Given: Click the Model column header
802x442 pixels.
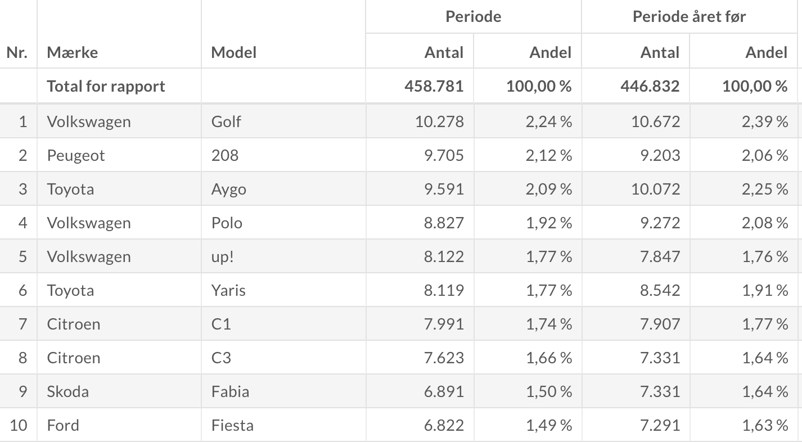Looking at the screenshot, I should point(233,52).
